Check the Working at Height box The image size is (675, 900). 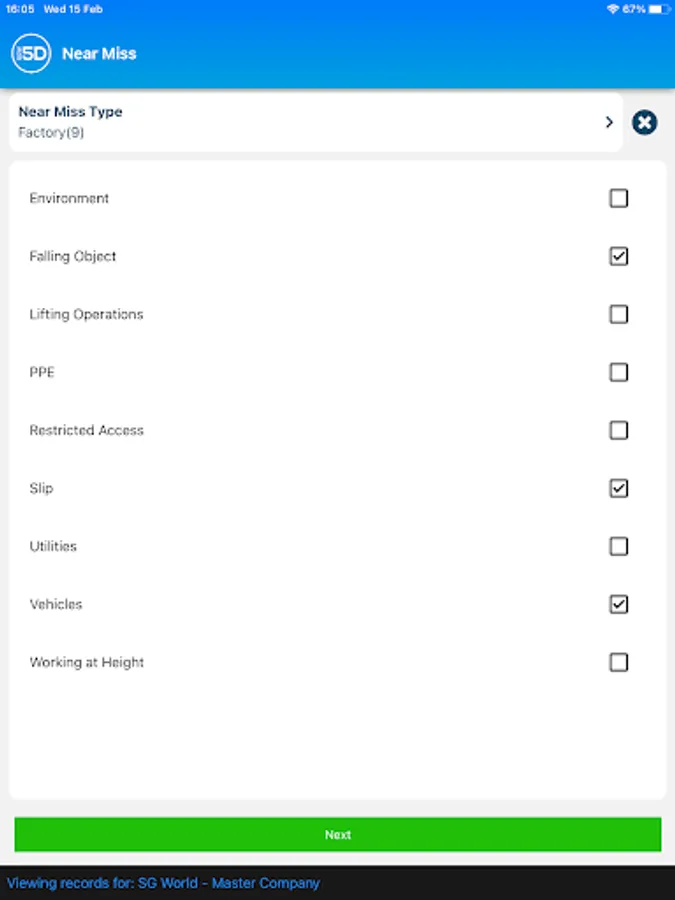(619, 662)
